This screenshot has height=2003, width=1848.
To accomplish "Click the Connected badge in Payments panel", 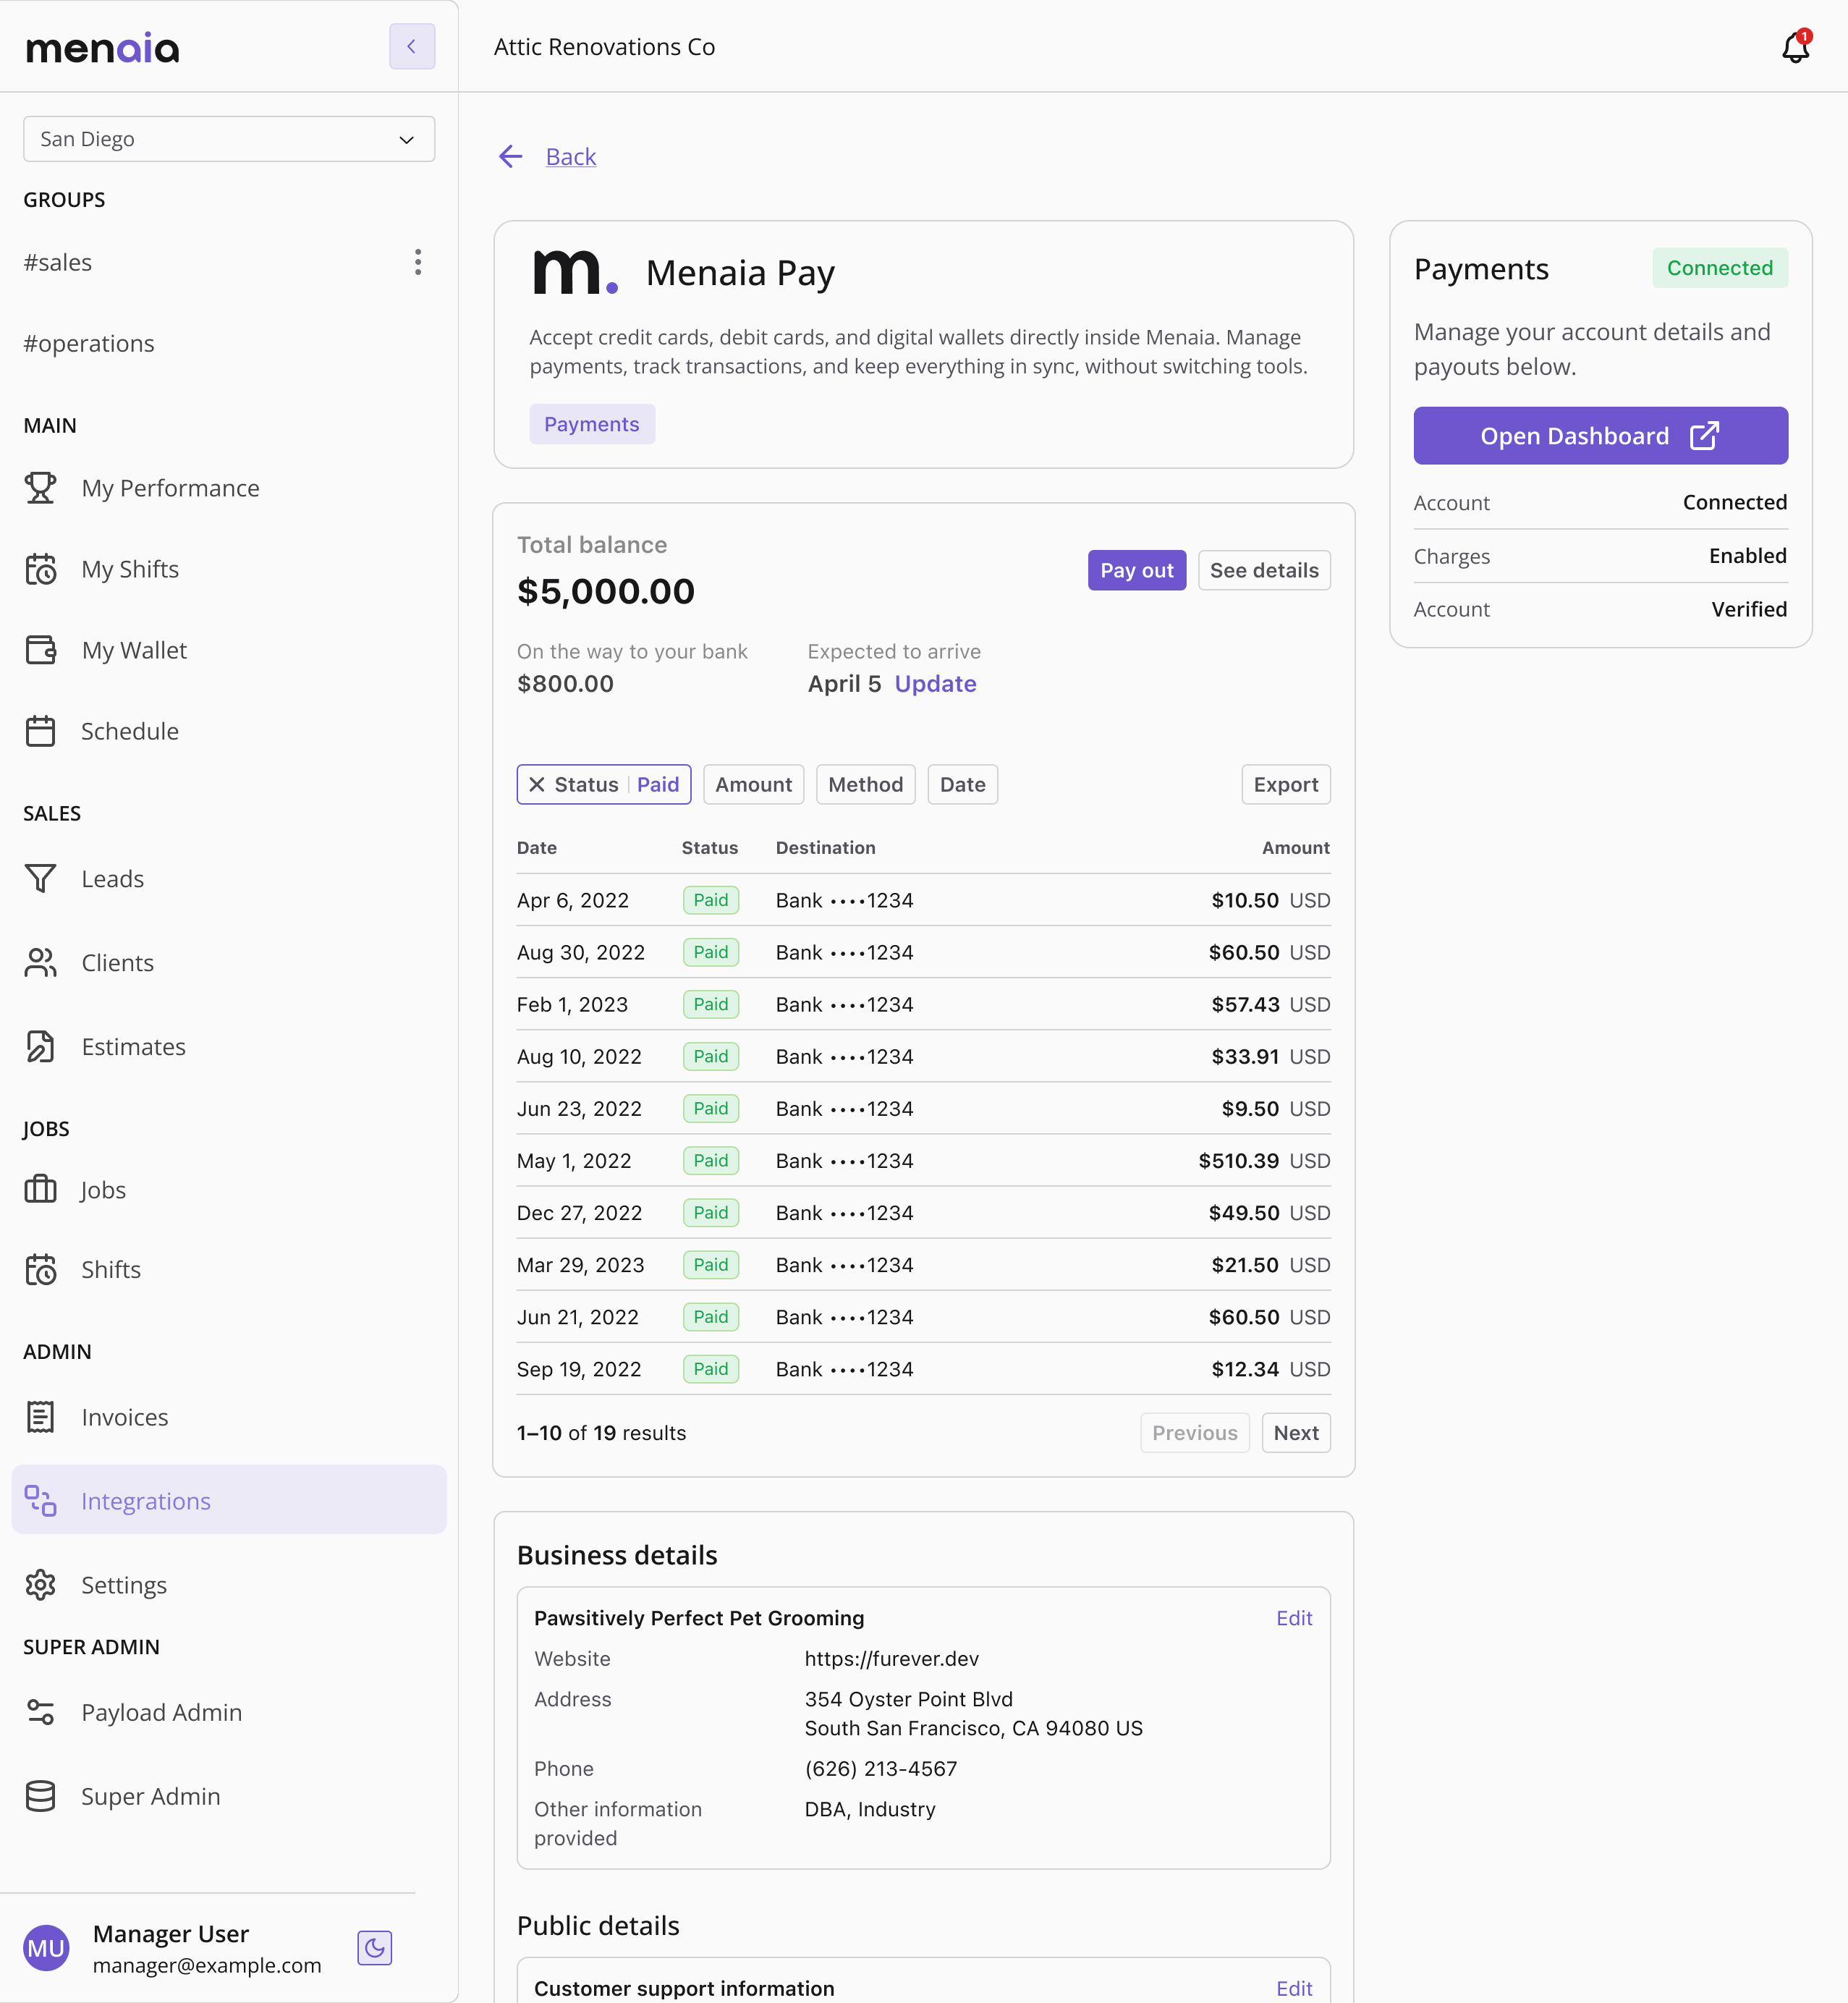I will (x=1720, y=268).
